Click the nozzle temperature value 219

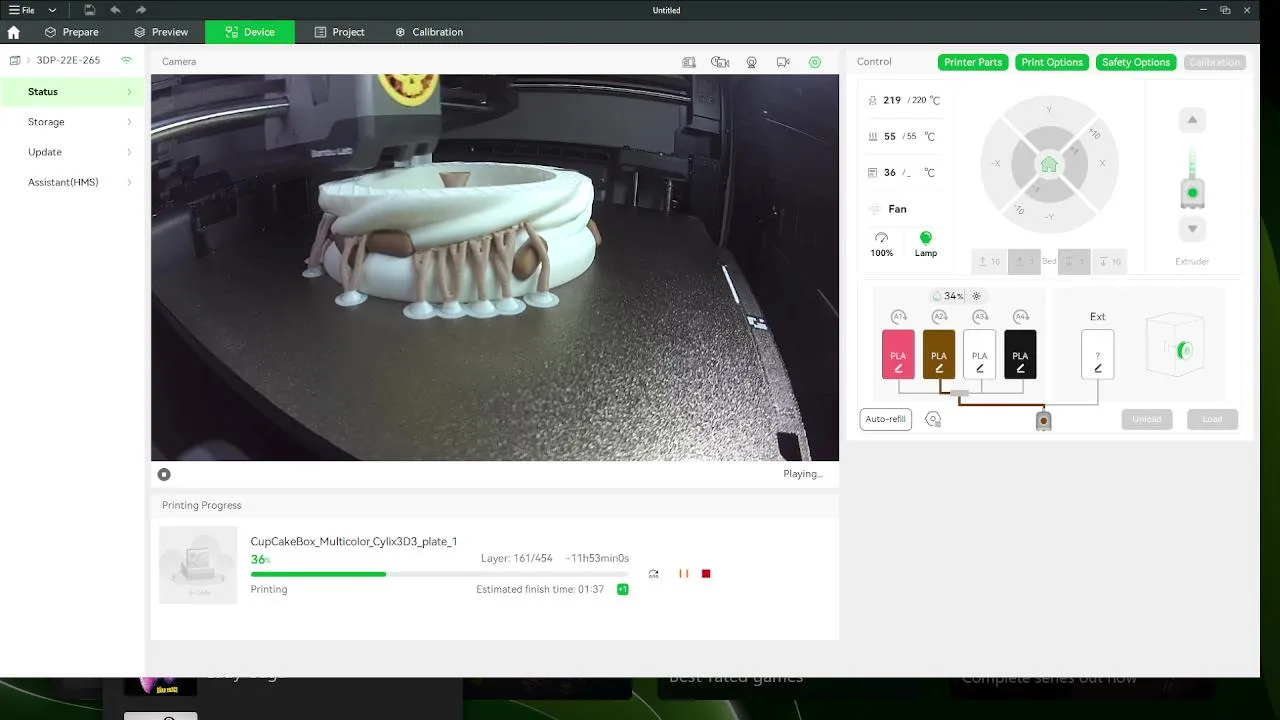pyautogui.click(x=892, y=100)
